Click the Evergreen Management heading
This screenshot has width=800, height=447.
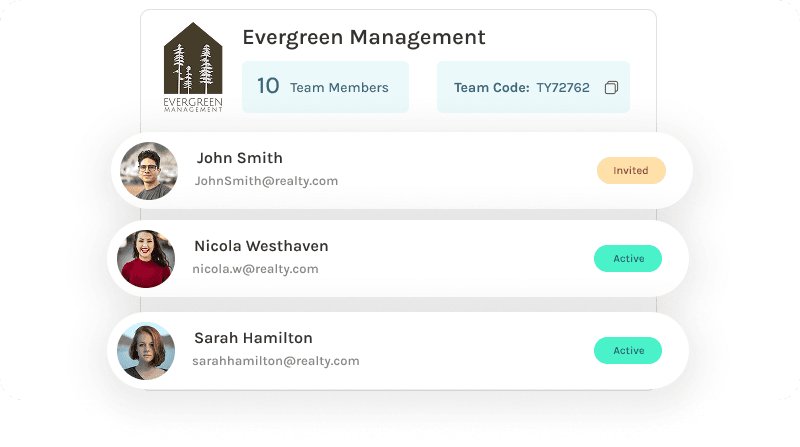[364, 37]
